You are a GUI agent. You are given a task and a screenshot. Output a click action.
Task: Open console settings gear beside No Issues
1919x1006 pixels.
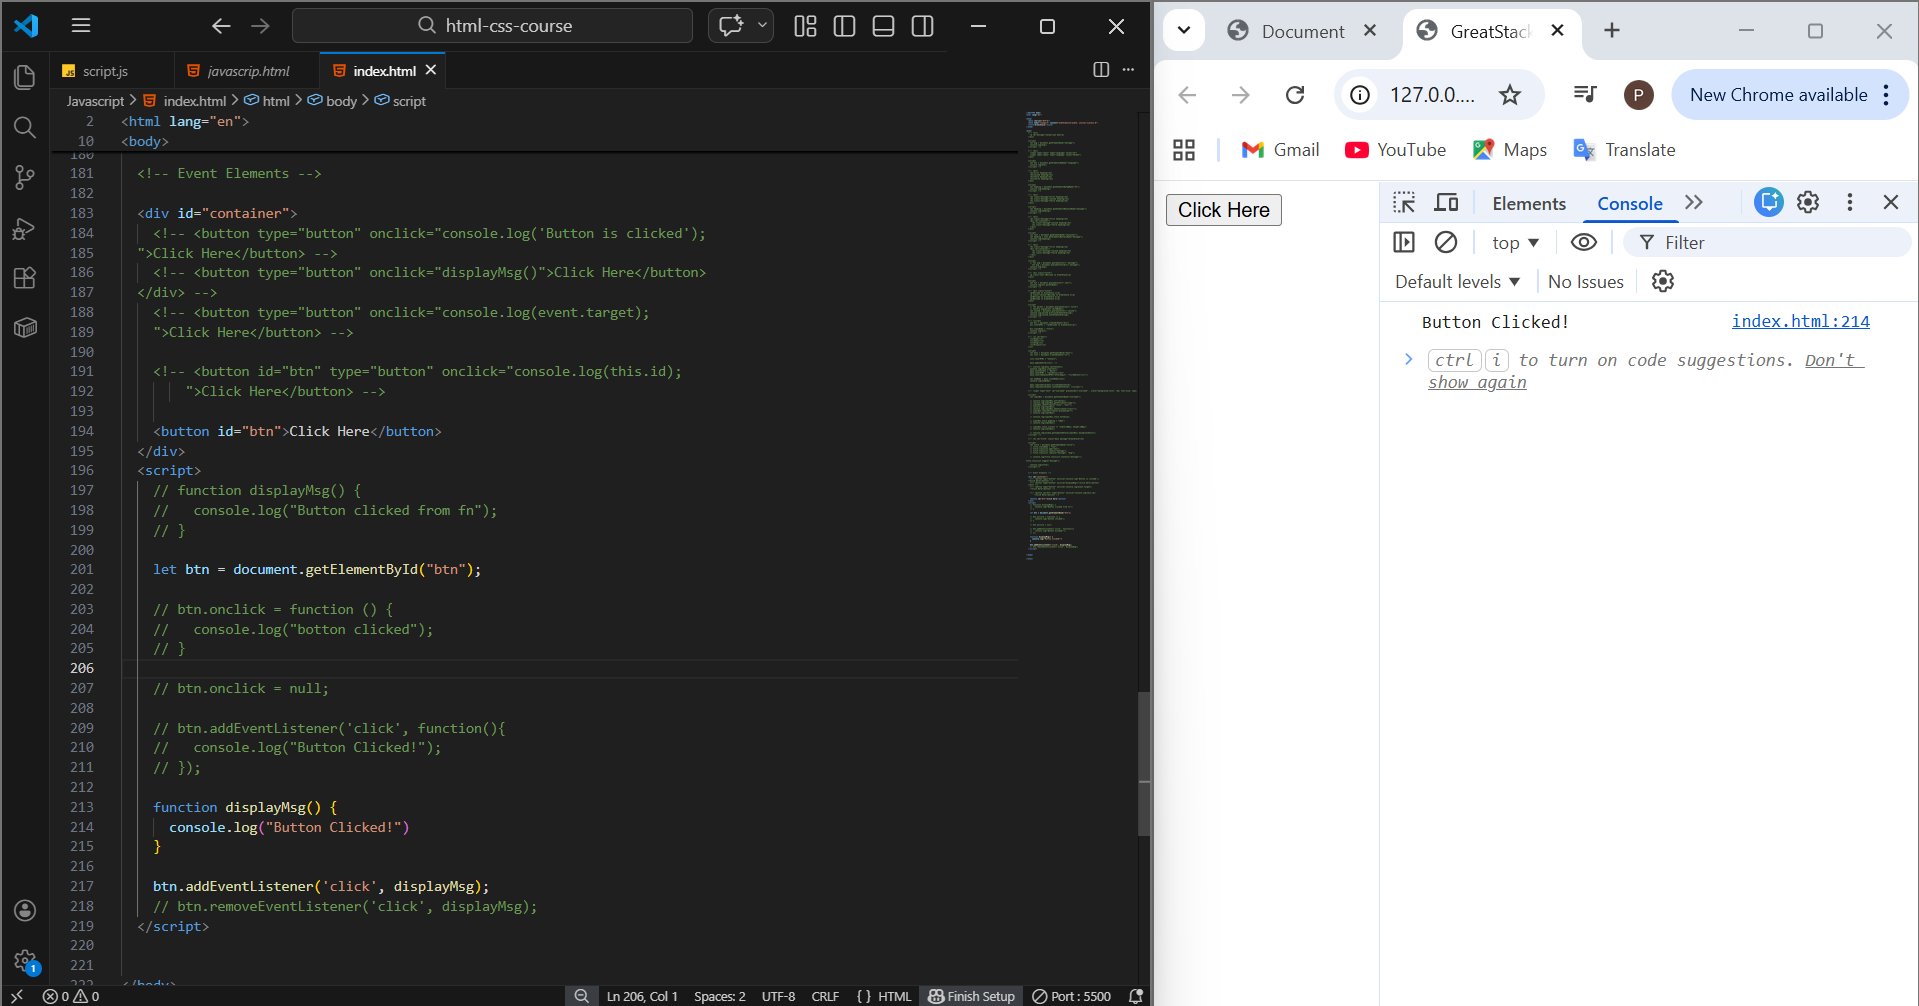tap(1662, 282)
